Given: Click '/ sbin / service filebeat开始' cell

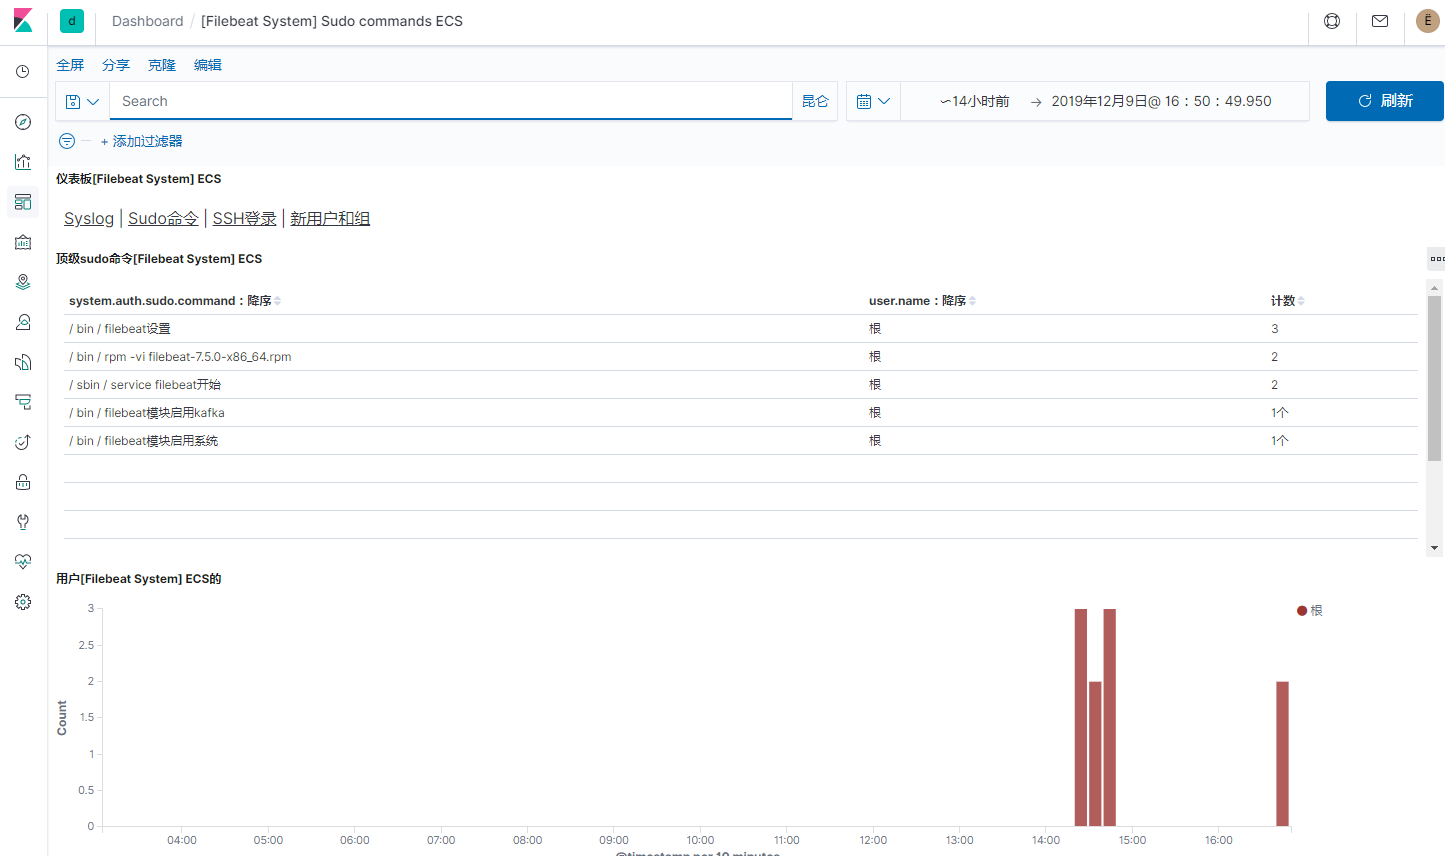Looking at the screenshot, I should click(145, 385).
